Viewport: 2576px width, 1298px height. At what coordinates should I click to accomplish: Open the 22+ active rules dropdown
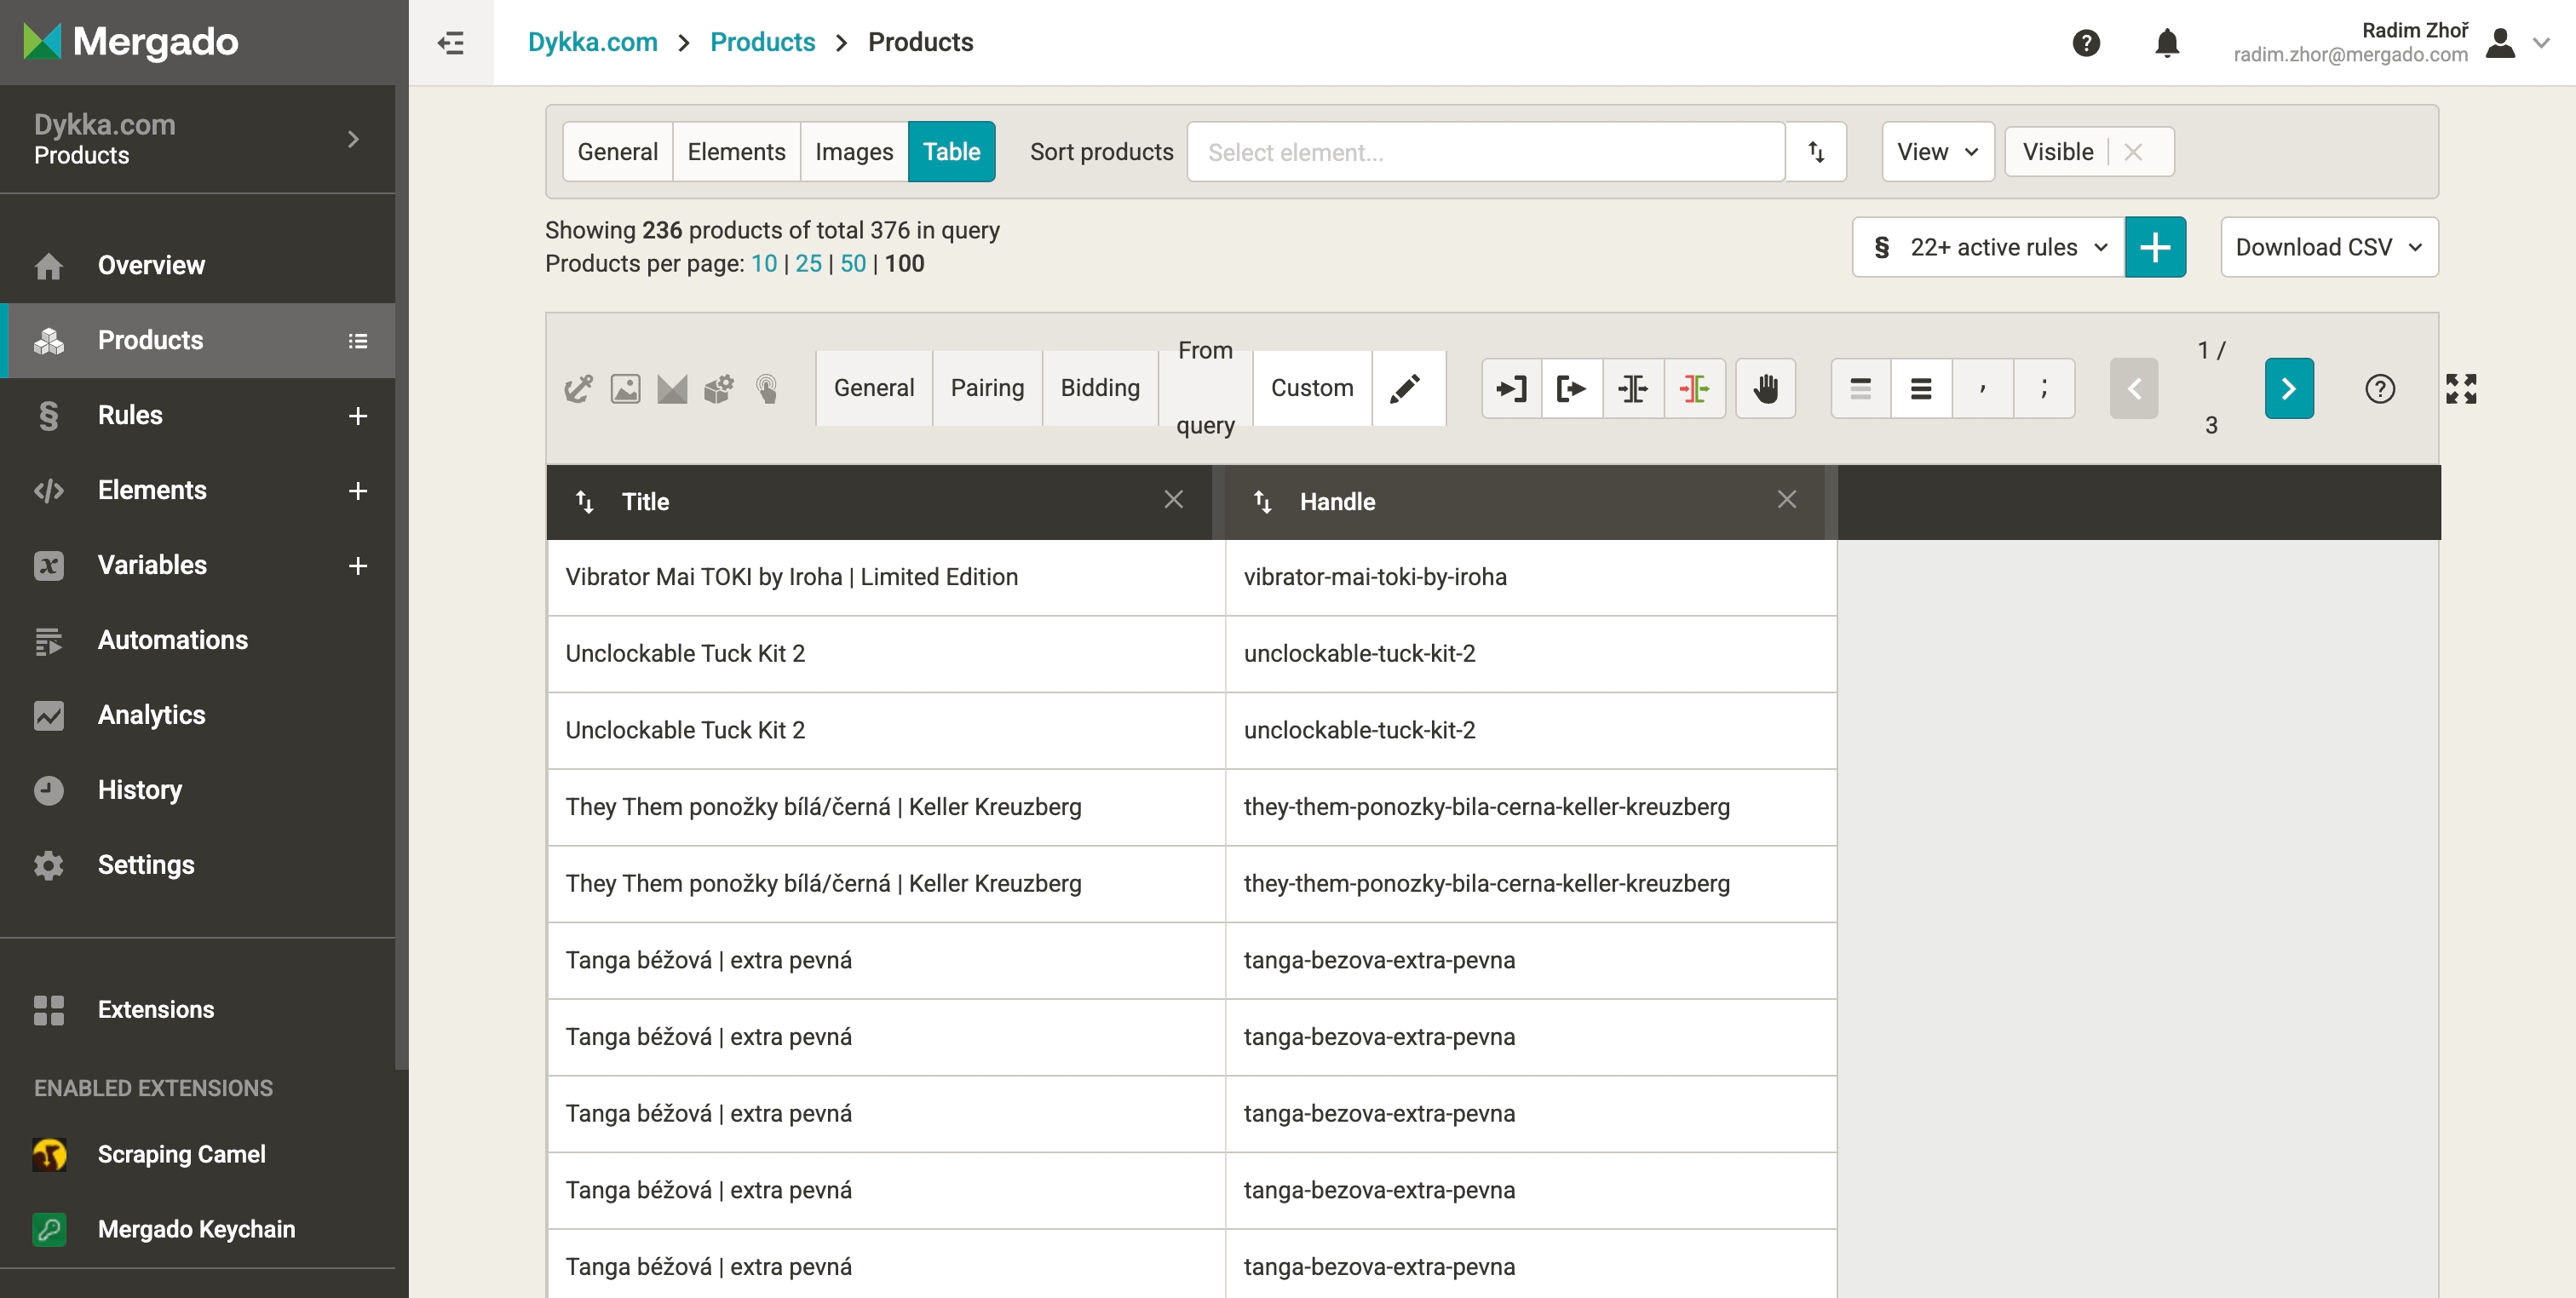point(1989,247)
